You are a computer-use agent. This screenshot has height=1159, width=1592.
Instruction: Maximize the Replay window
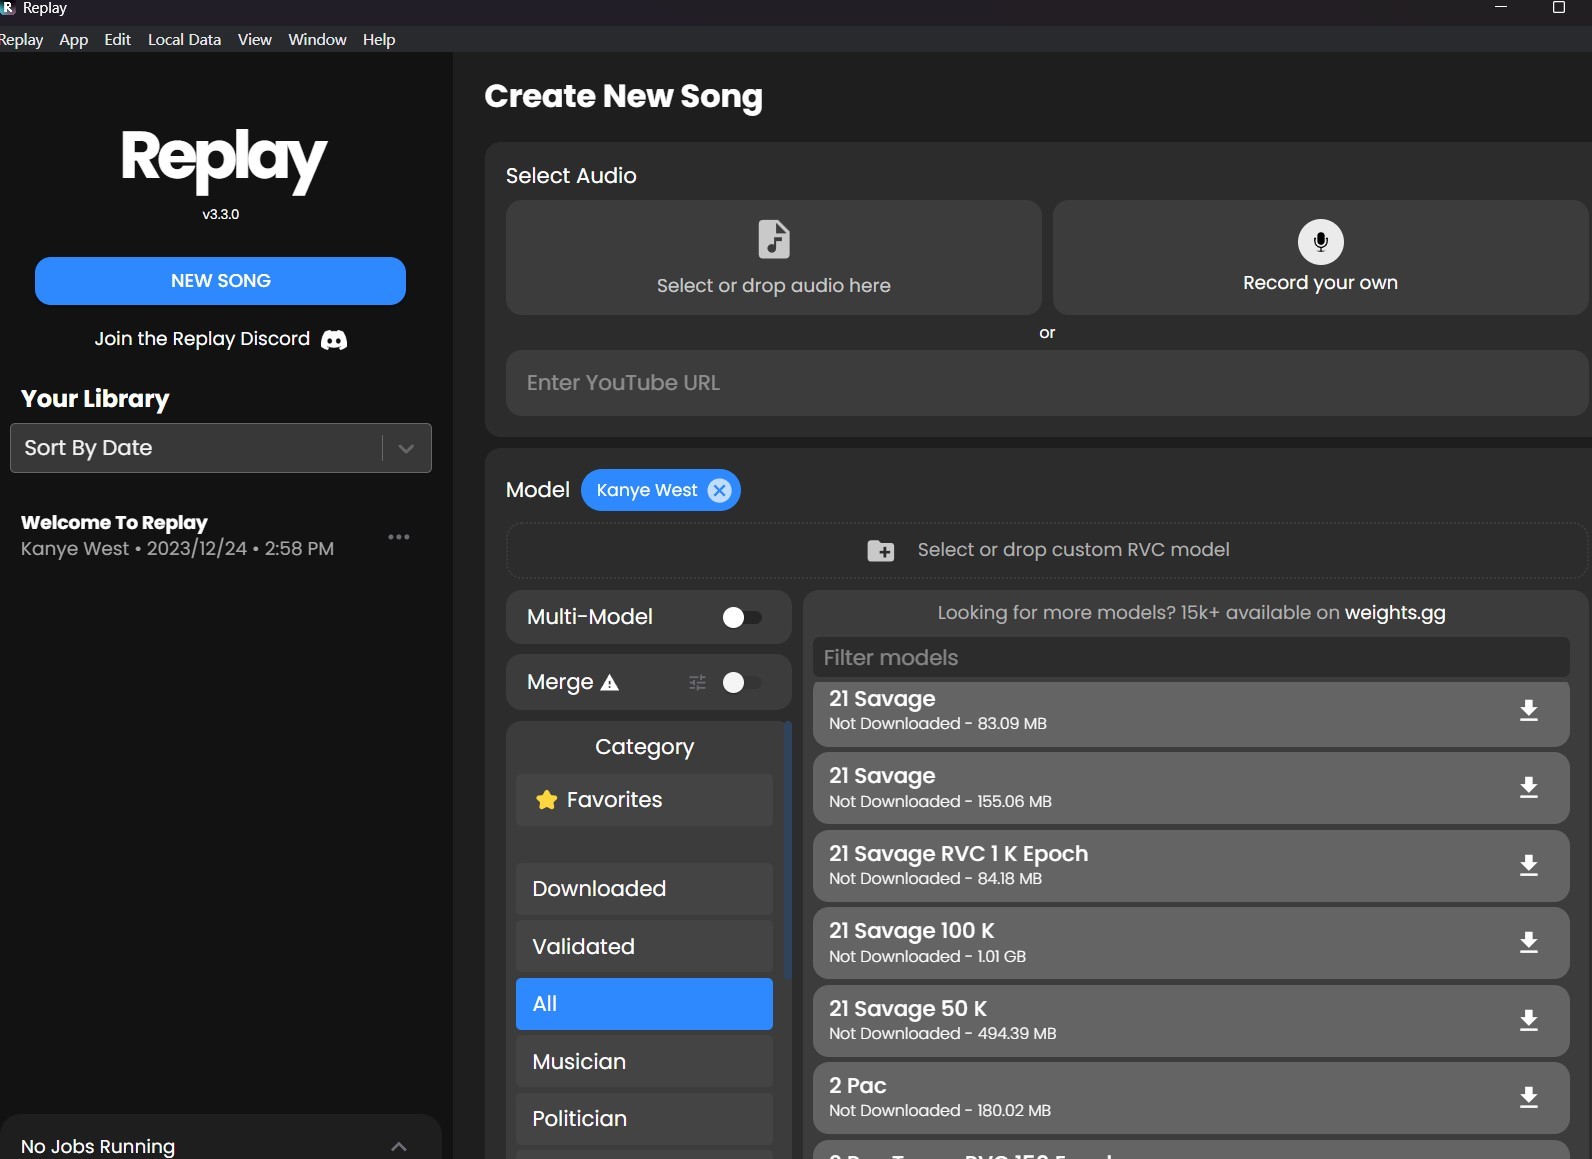pyautogui.click(x=1558, y=8)
